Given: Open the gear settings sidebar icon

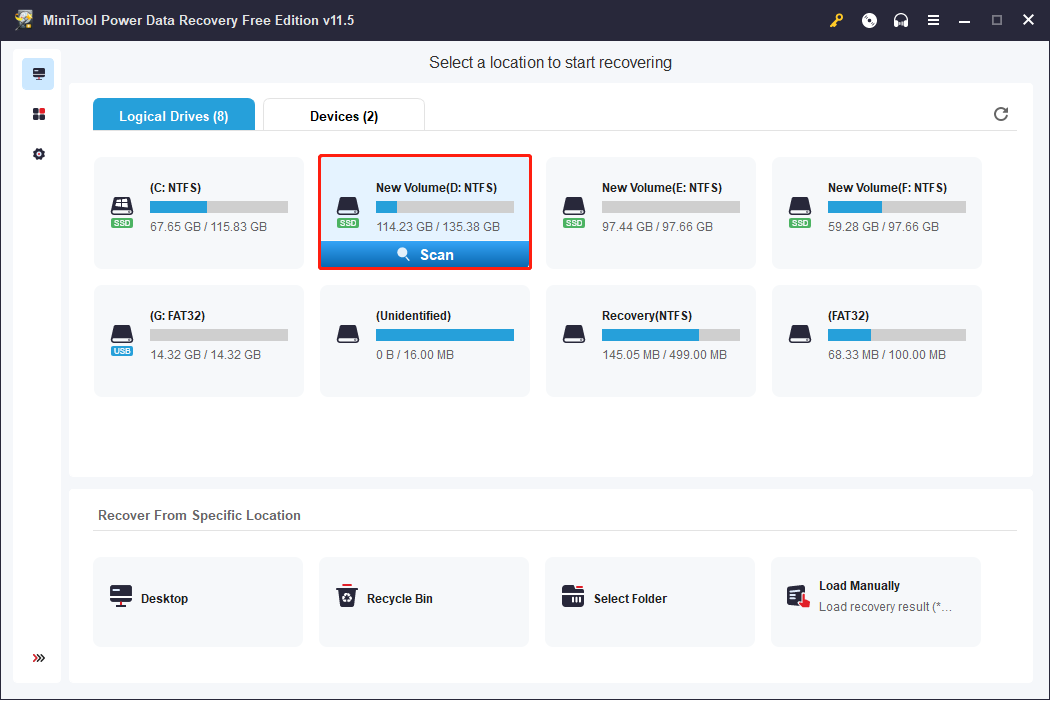Looking at the screenshot, I should [39, 154].
